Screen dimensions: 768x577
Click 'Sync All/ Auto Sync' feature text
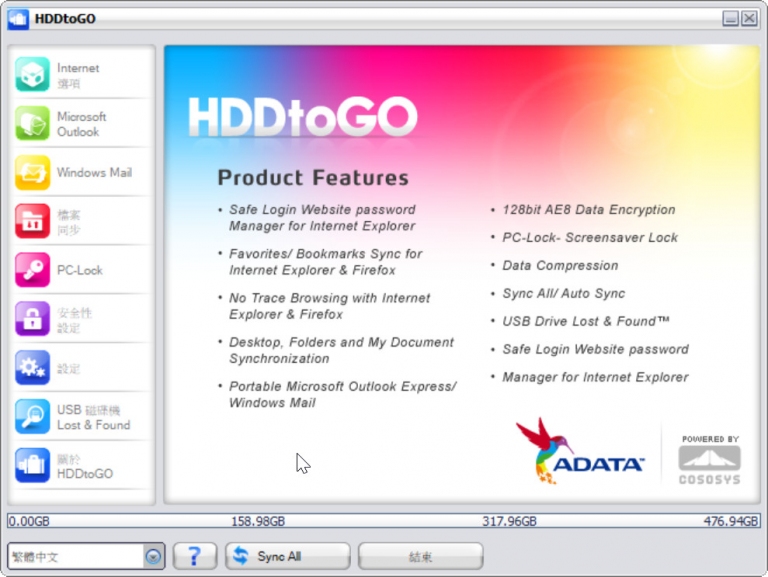(x=564, y=293)
